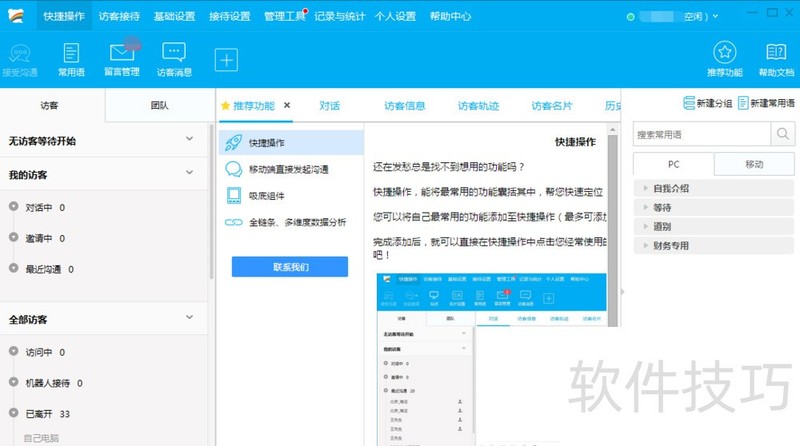Open 留言管理 message management
The image size is (800, 446).
[122, 59]
